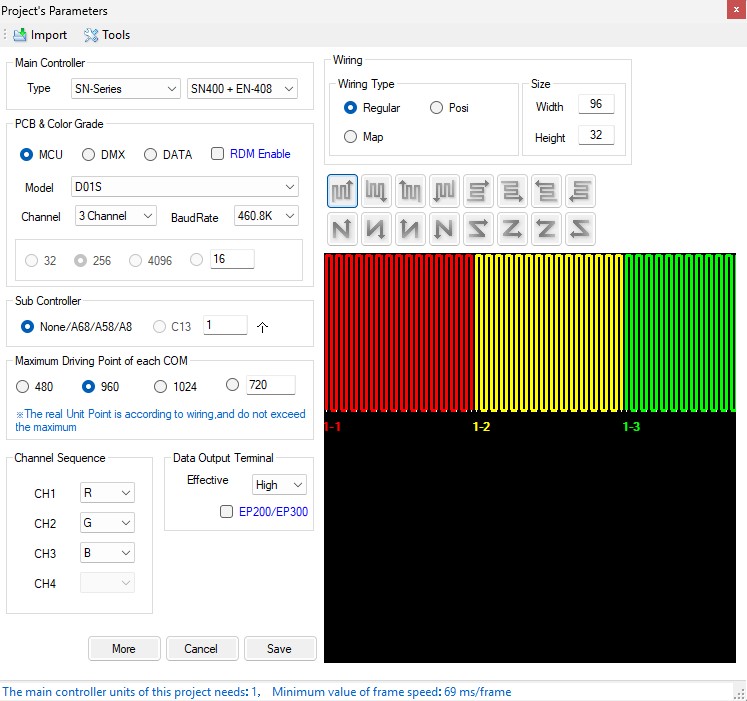
Task: Click the green 1-3 wiring region
Action: 680,333
